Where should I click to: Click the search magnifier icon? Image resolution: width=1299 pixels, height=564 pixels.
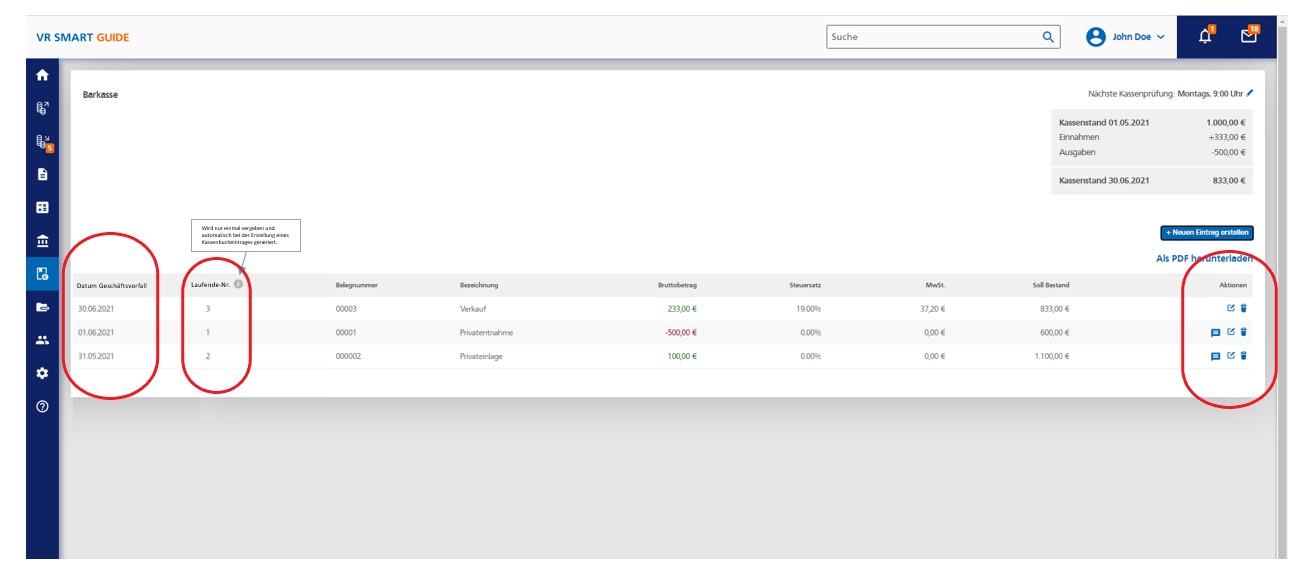coord(1048,37)
